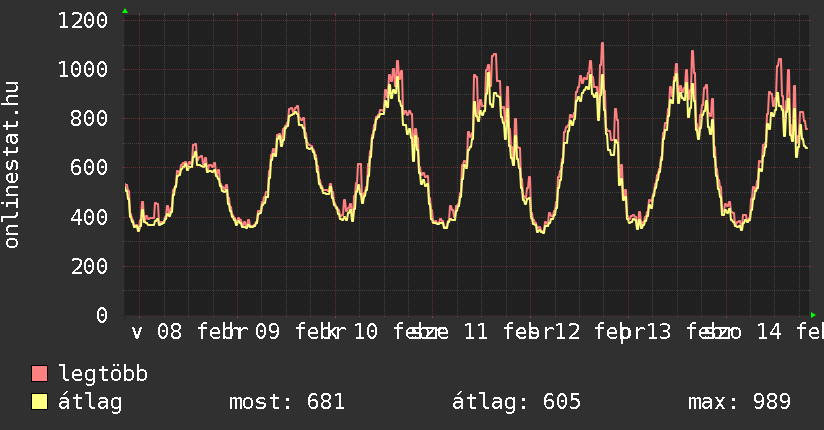Click the red legtöbb legend swatch
824x430 pixels.
click(x=40, y=374)
